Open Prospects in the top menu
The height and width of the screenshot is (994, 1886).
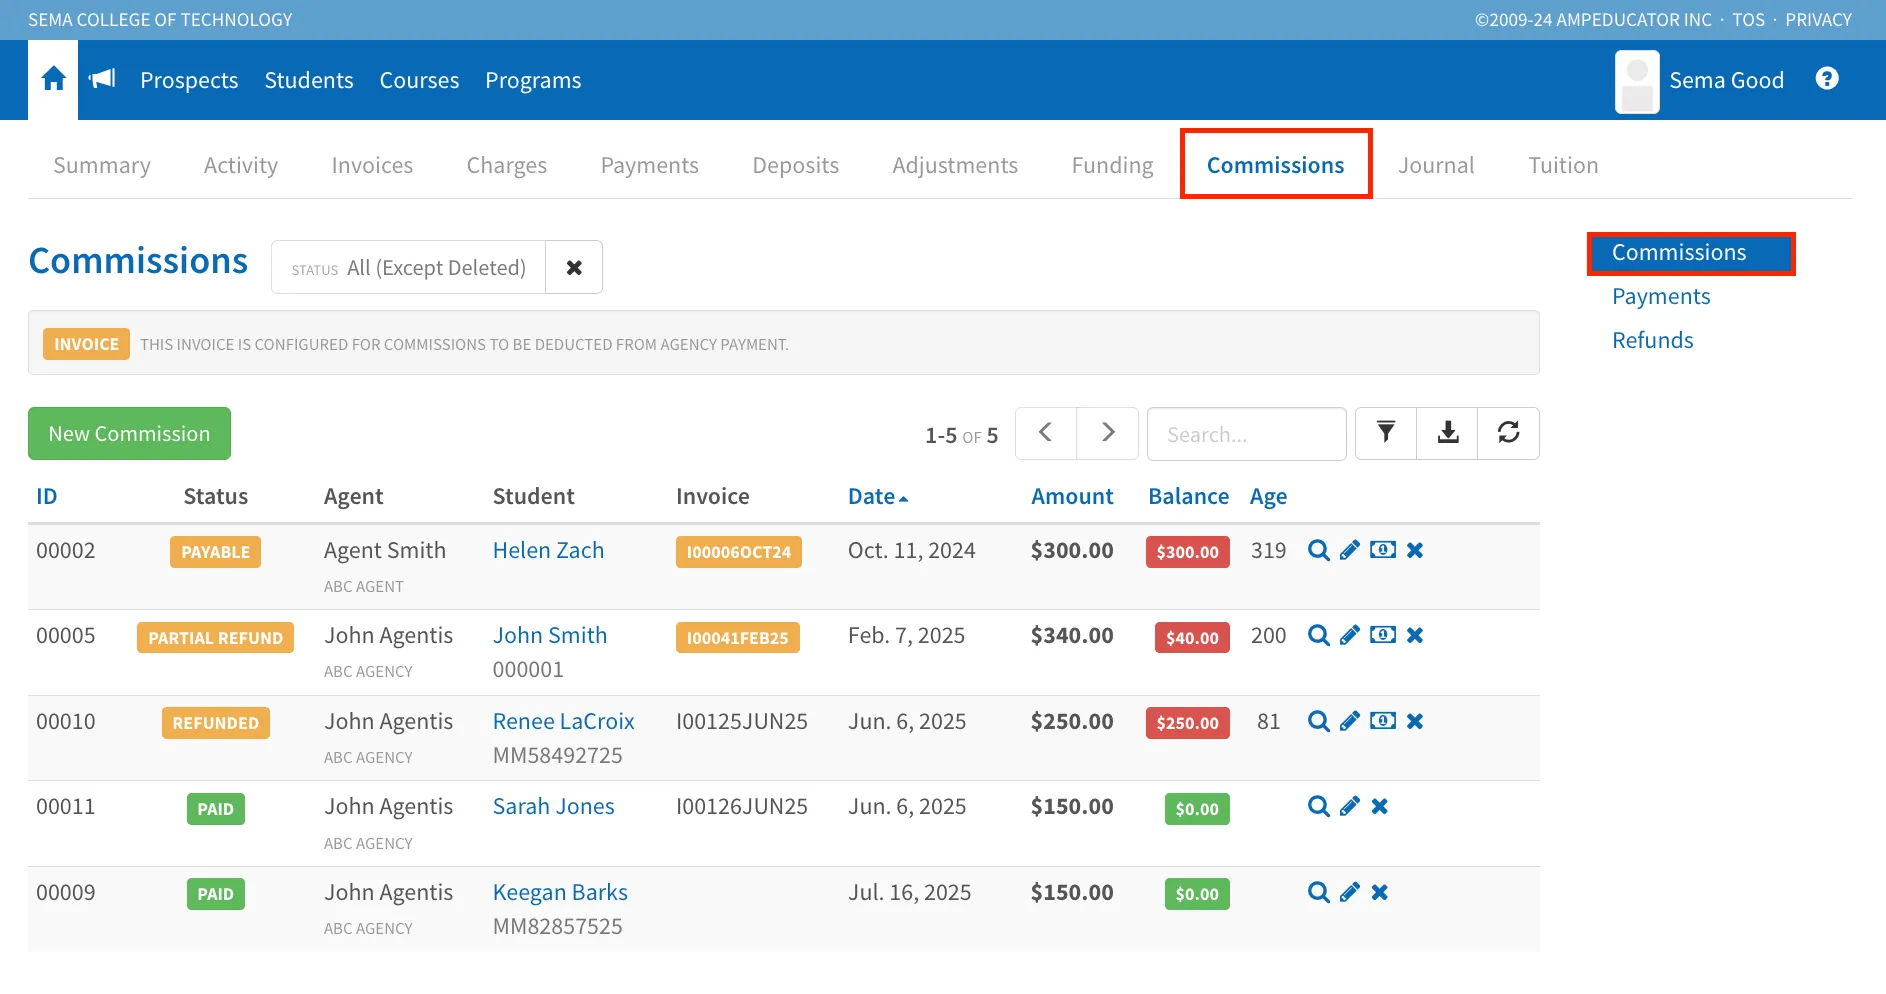(x=189, y=80)
